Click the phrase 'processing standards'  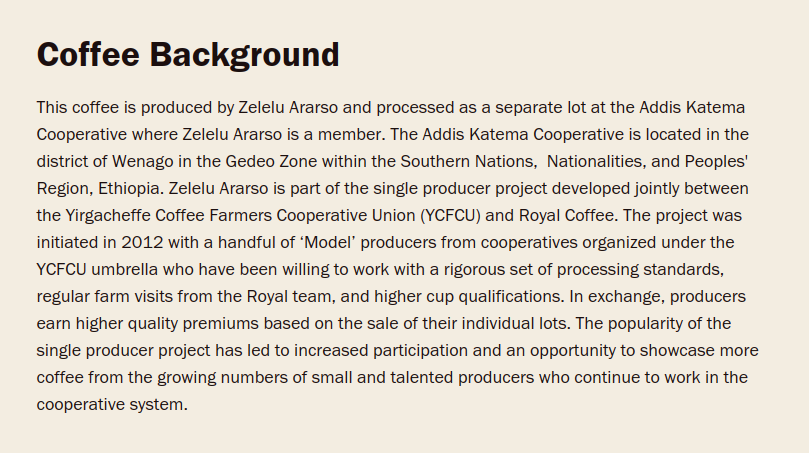639,269
